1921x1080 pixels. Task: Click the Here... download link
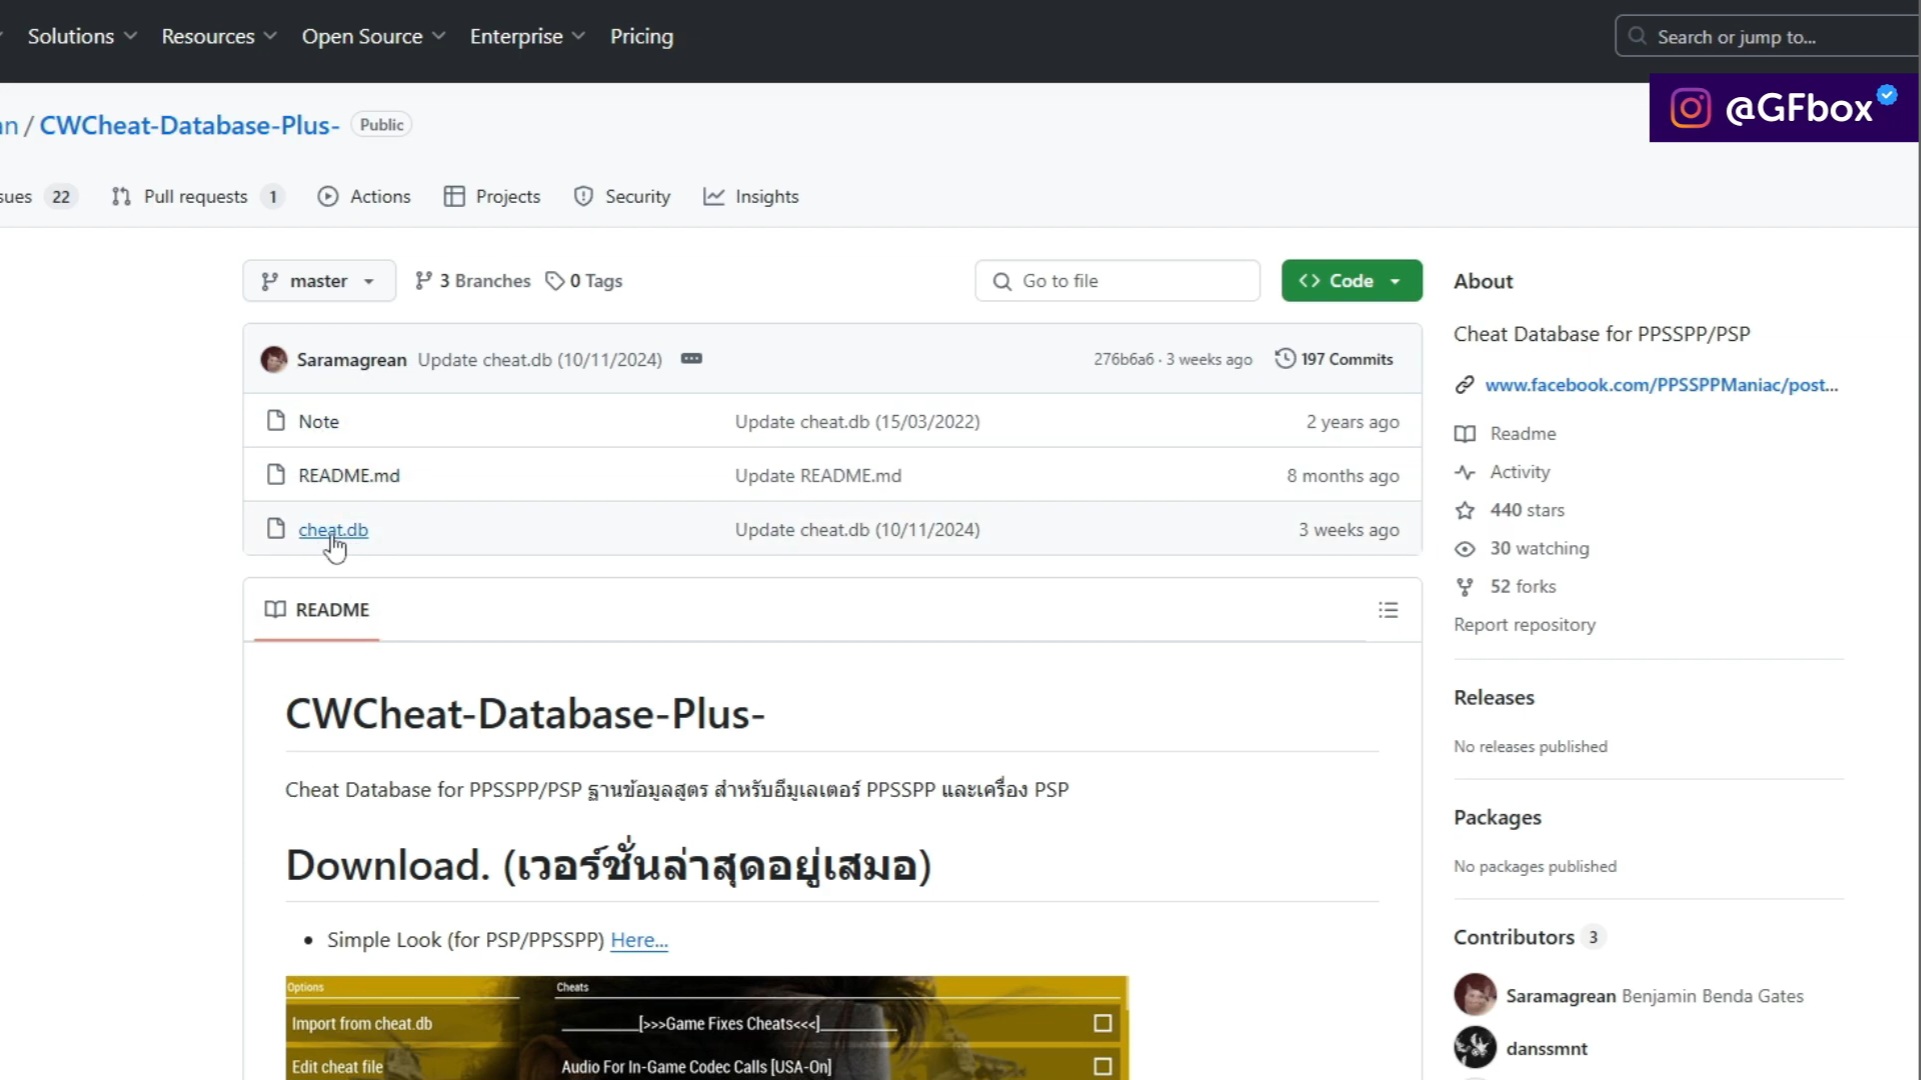[x=639, y=940]
